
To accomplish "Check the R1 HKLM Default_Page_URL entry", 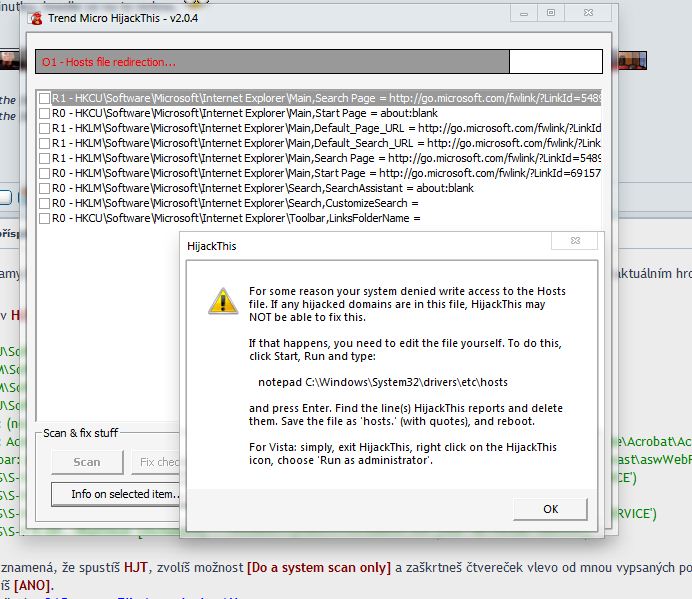I will 44,128.
